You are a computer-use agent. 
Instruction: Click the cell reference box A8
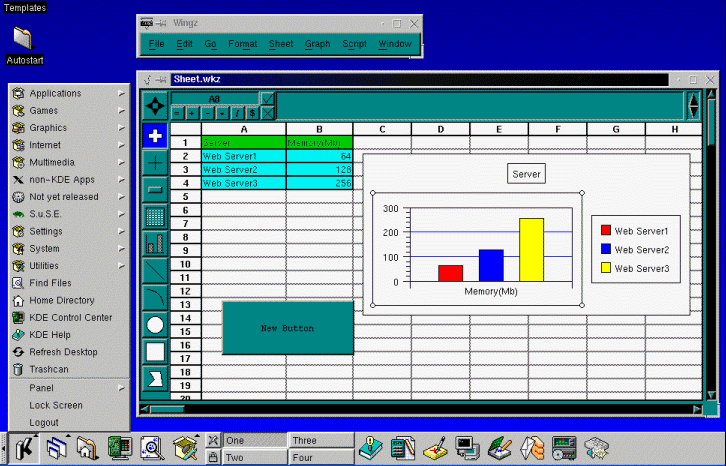click(215, 99)
